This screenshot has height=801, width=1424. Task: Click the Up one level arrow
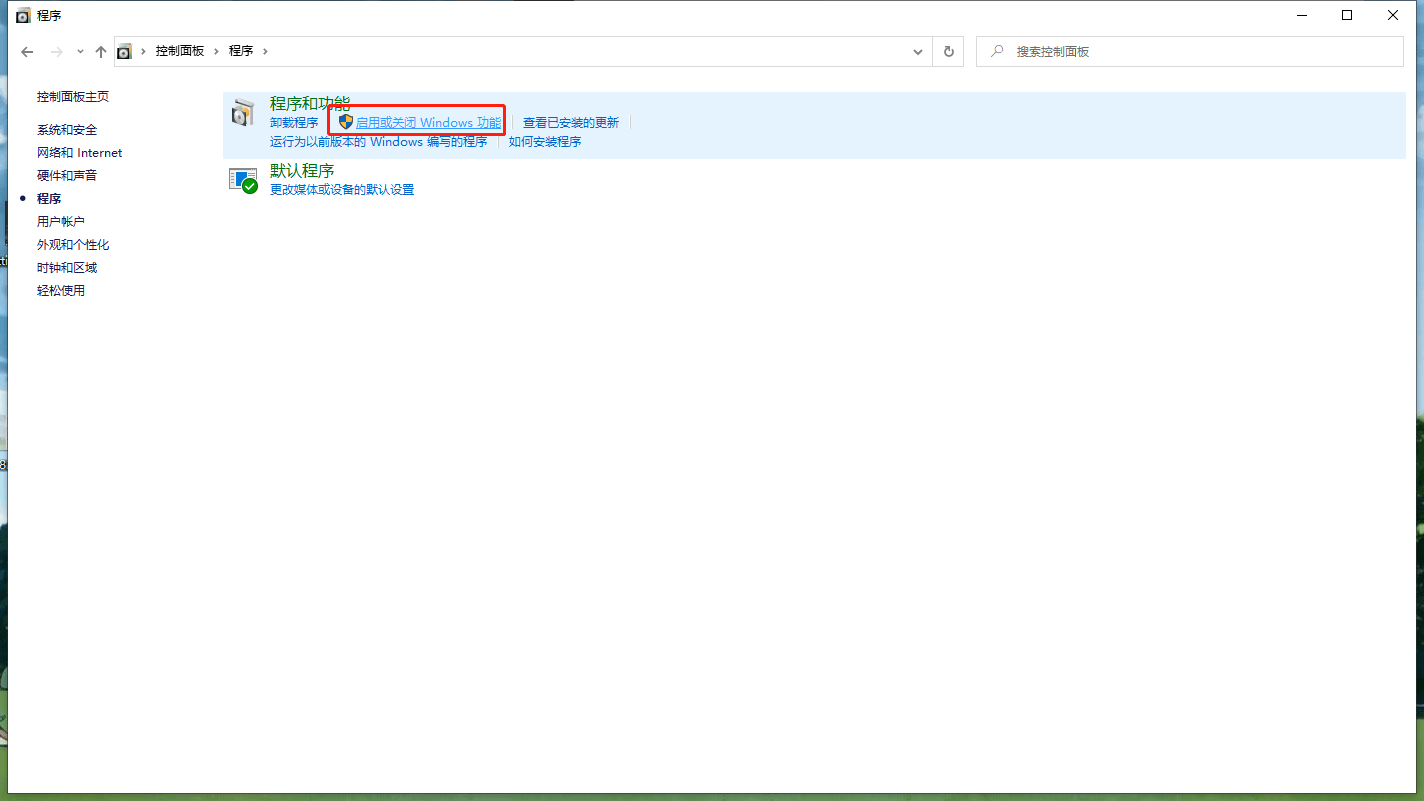[100, 52]
